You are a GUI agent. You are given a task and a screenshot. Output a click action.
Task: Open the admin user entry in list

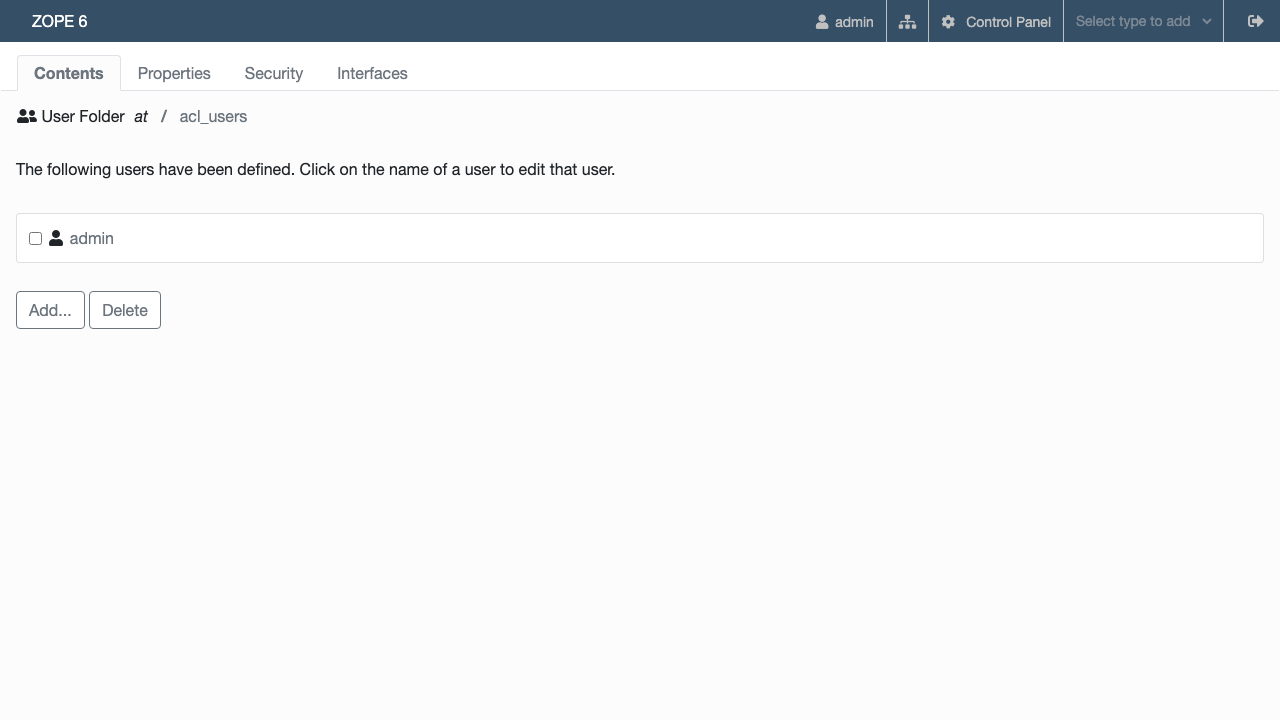click(x=91, y=238)
